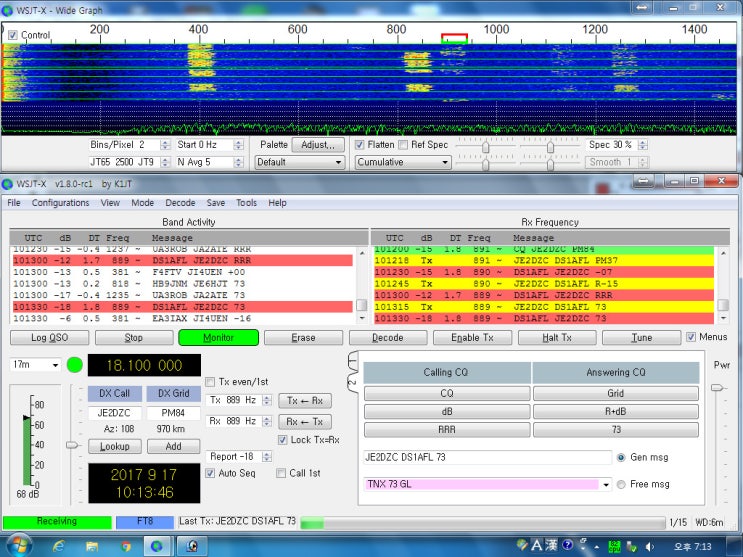Click the Rx ← Tx frequency copy button
The height and width of the screenshot is (557, 743).
tap(301, 421)
